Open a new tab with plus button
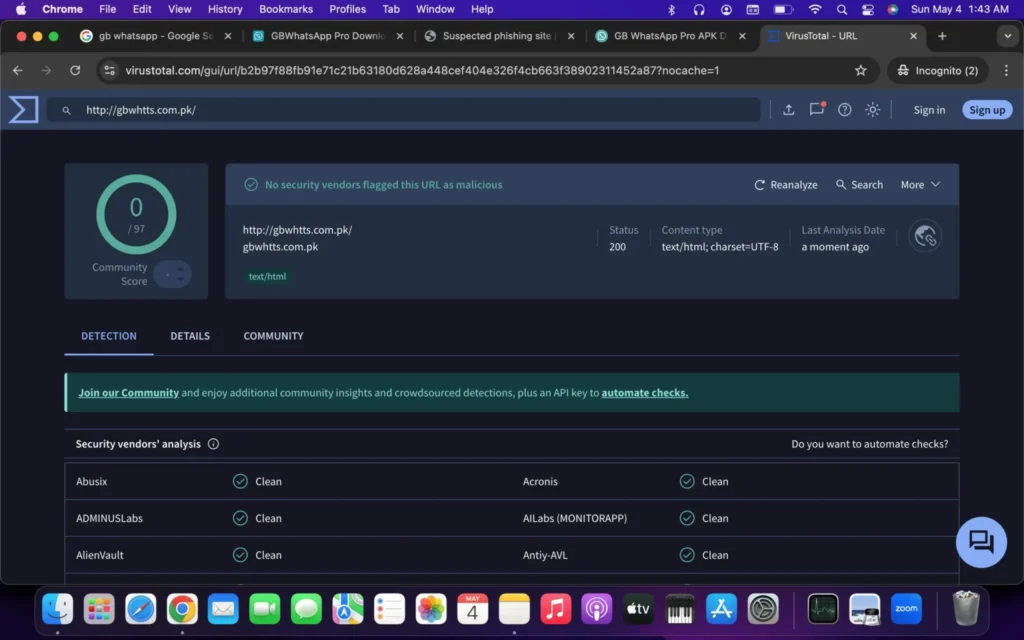 point(942,37)
